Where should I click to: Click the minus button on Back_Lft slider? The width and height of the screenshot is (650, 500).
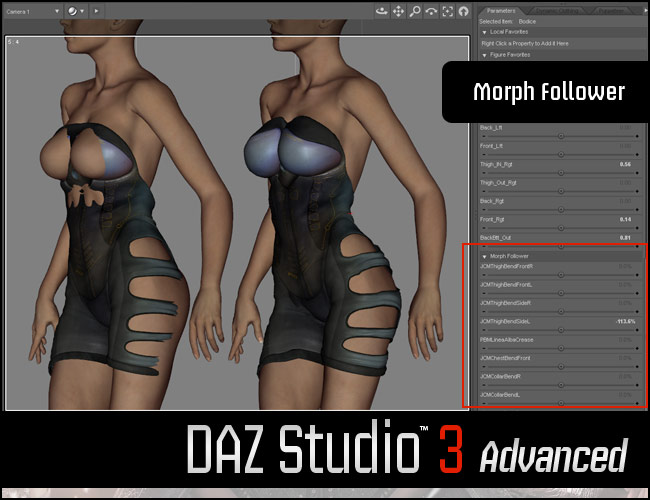(484, 136)
